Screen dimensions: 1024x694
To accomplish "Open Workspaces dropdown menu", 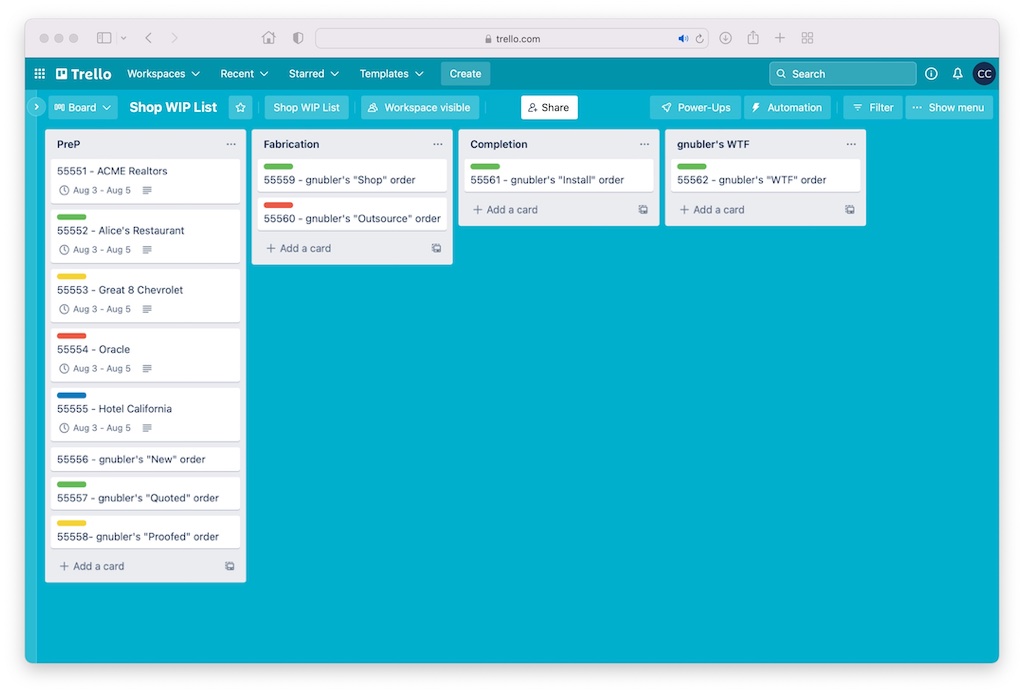I will click(163, 74).
